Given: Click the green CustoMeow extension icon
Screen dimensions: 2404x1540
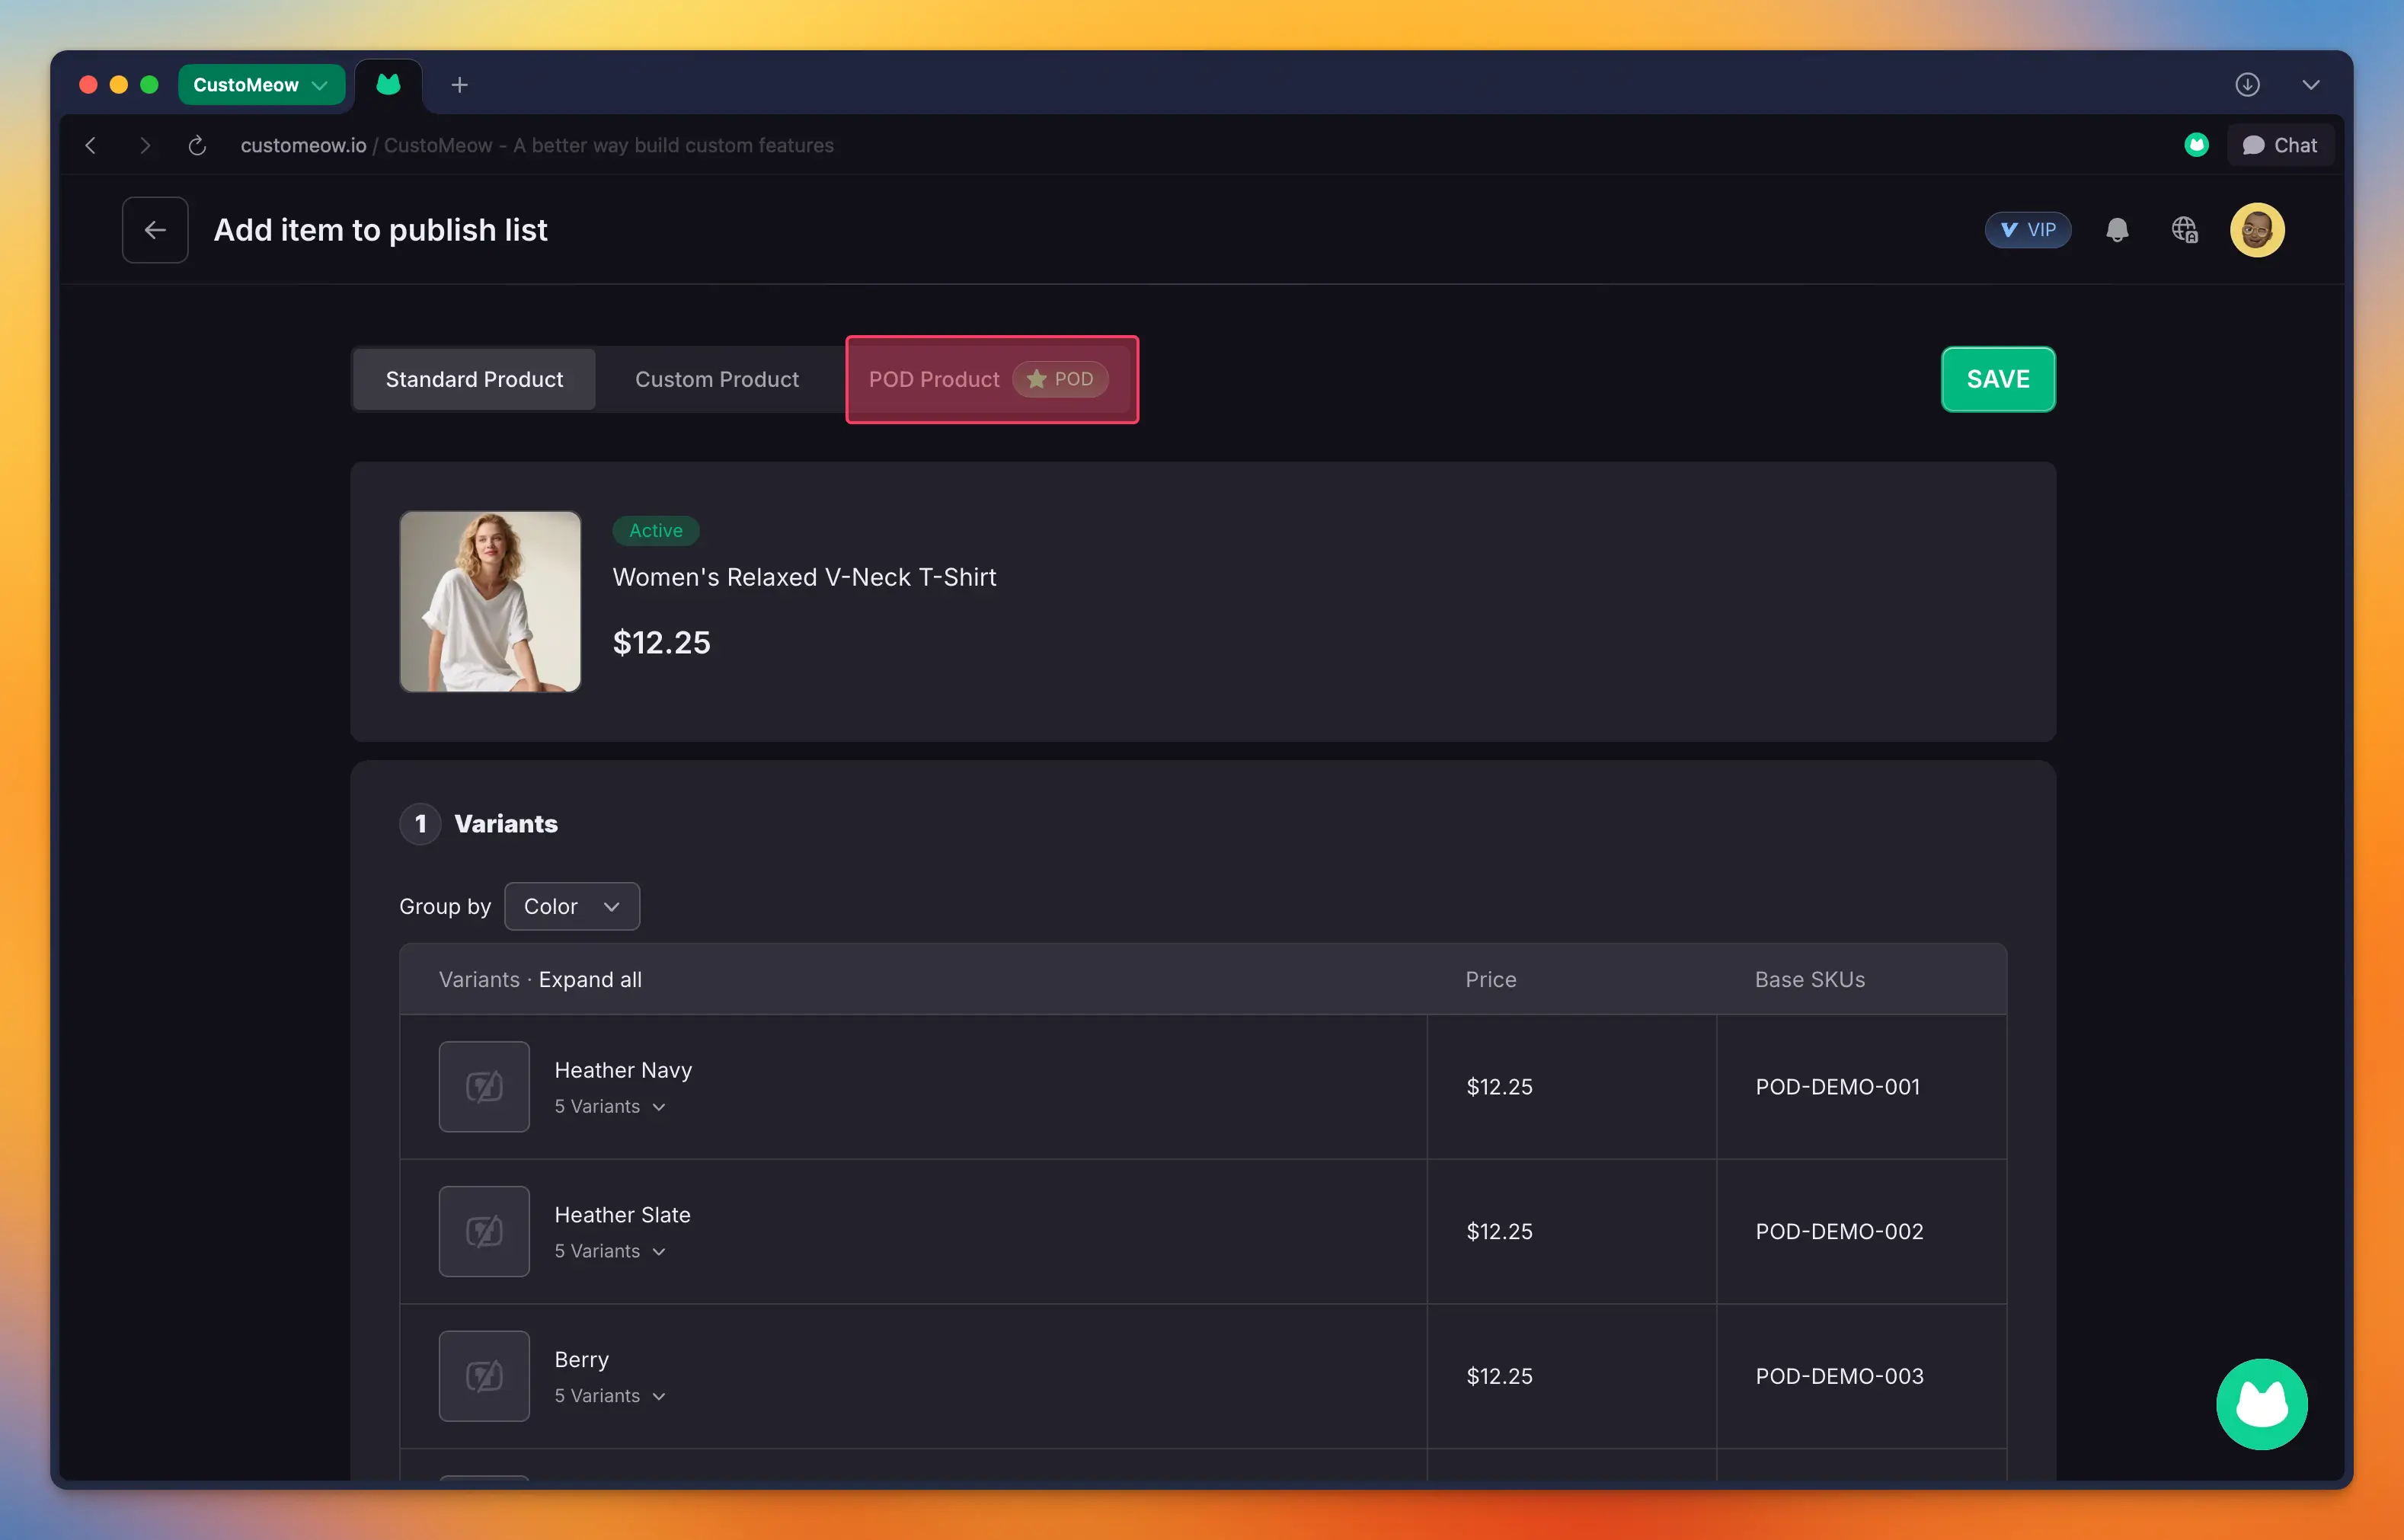Looking at the screenshot, I should pos(2196,146).
